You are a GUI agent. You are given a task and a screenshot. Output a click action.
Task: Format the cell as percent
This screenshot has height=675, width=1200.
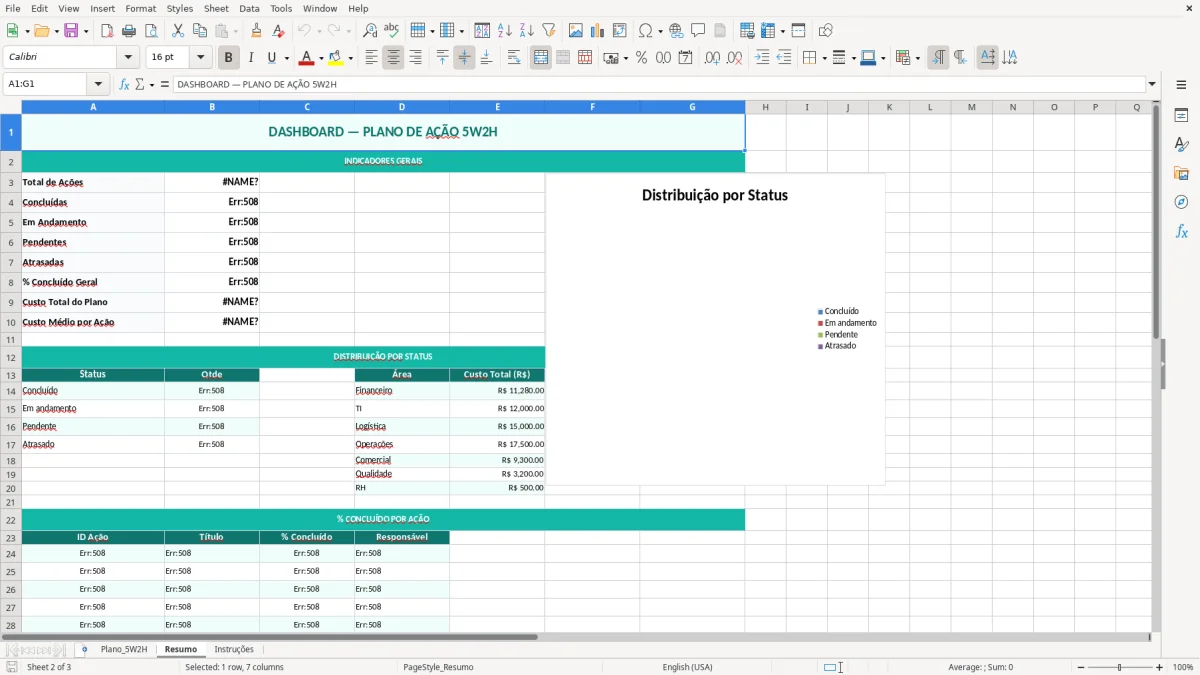[641, 58]
